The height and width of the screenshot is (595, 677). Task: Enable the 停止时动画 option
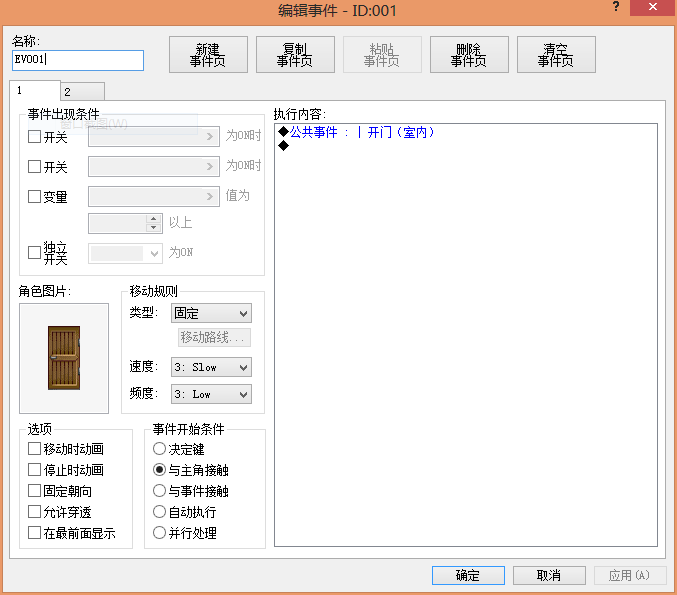coord(35,469)
